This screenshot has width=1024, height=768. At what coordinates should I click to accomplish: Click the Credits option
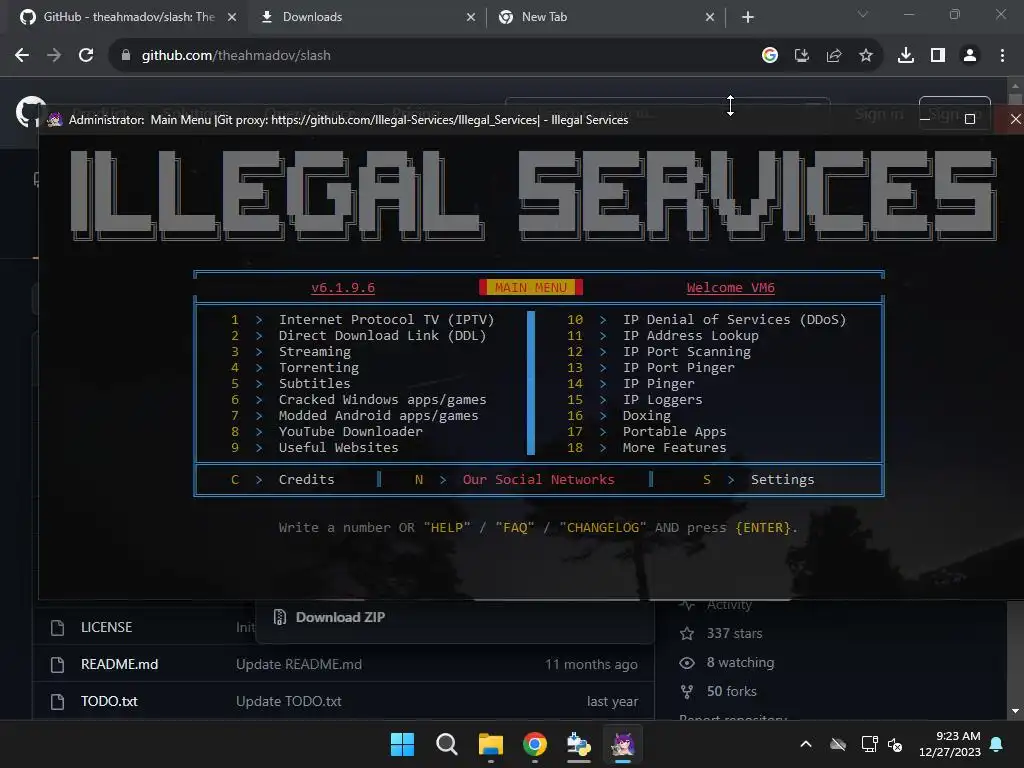(306, 479)
